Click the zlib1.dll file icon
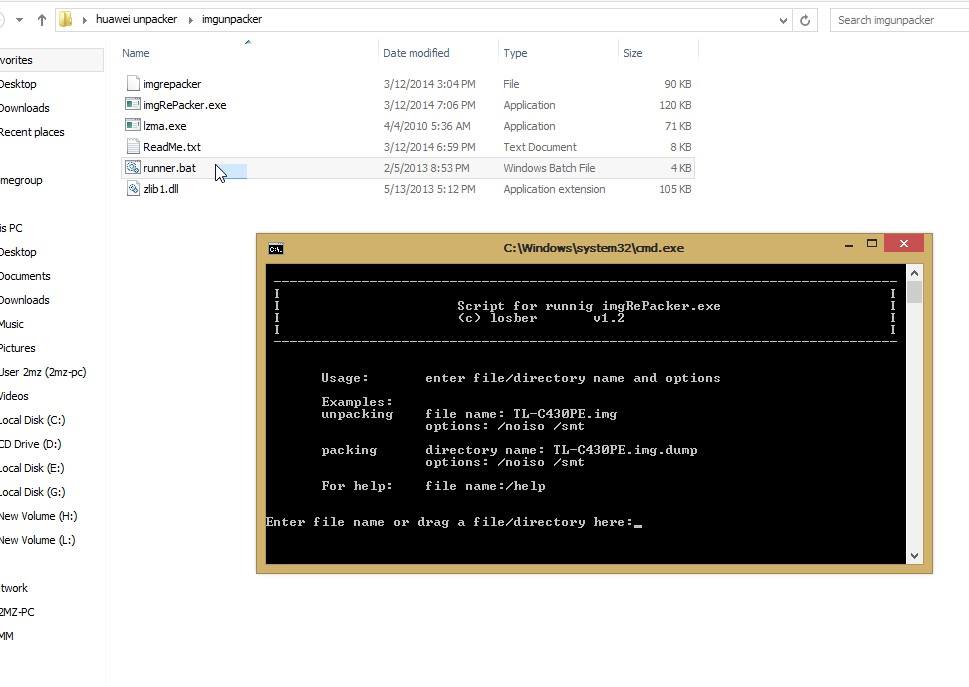The width and height of the screenshot is (969, 687). [133, 188]
